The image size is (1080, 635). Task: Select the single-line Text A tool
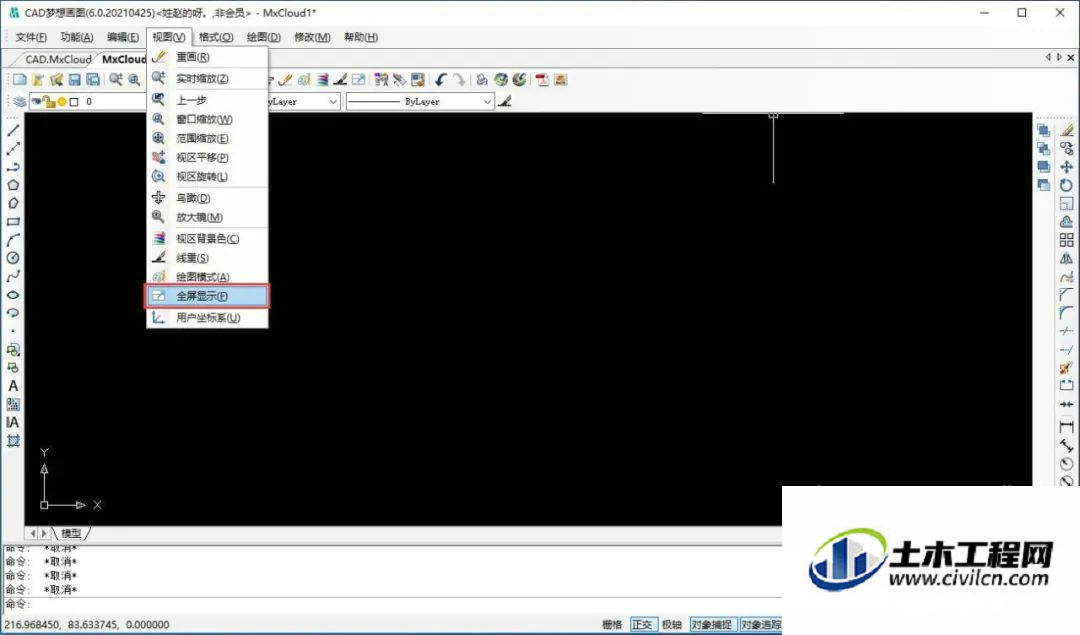[13, 386]
